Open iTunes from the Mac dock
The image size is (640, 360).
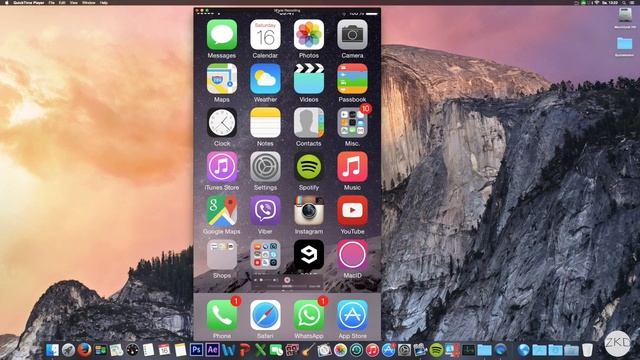coord(372,350)
